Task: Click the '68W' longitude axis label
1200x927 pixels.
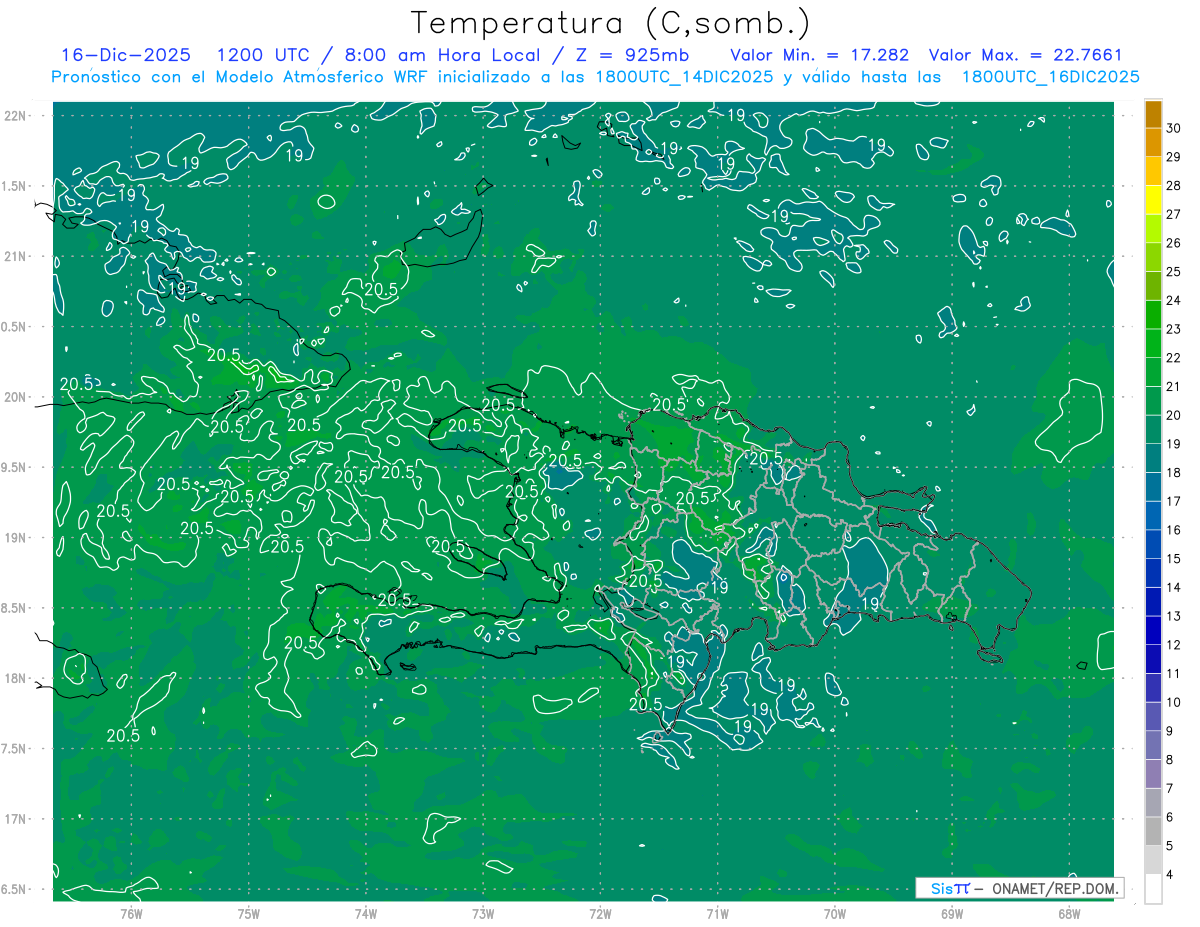Action: (x=1069, y=915)
